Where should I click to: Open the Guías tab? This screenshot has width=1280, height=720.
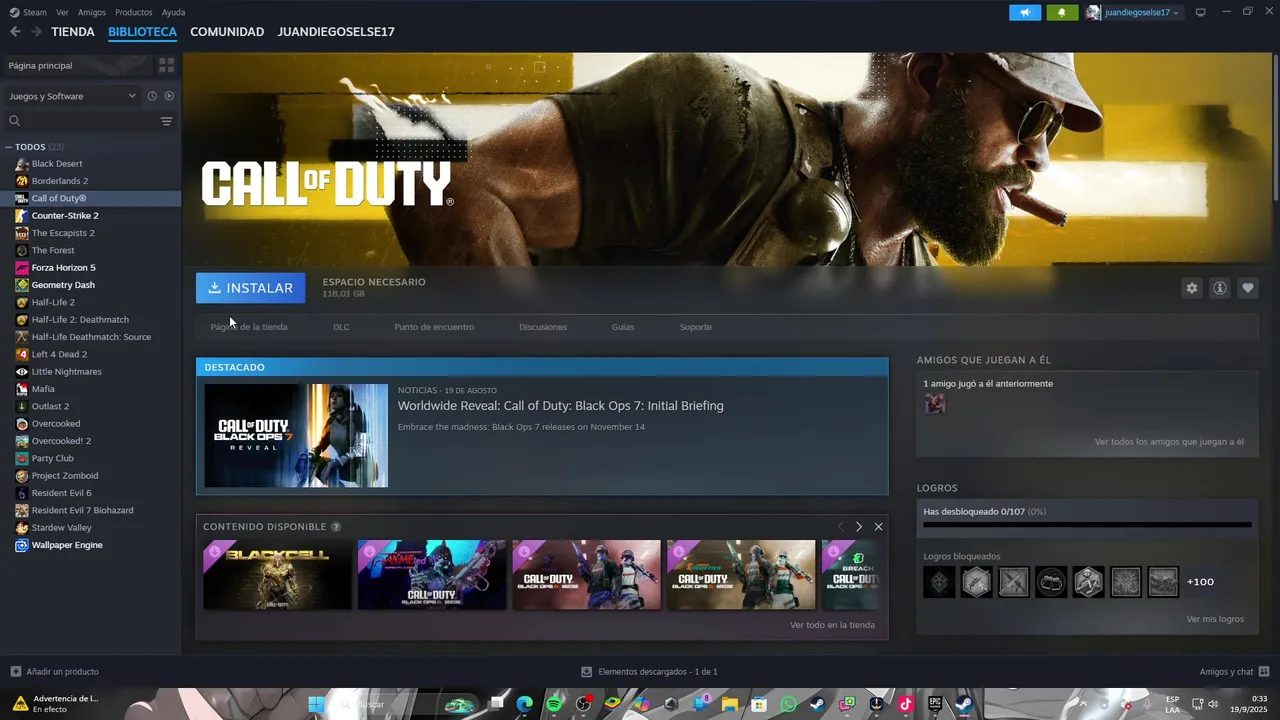[x=623, y=327]
